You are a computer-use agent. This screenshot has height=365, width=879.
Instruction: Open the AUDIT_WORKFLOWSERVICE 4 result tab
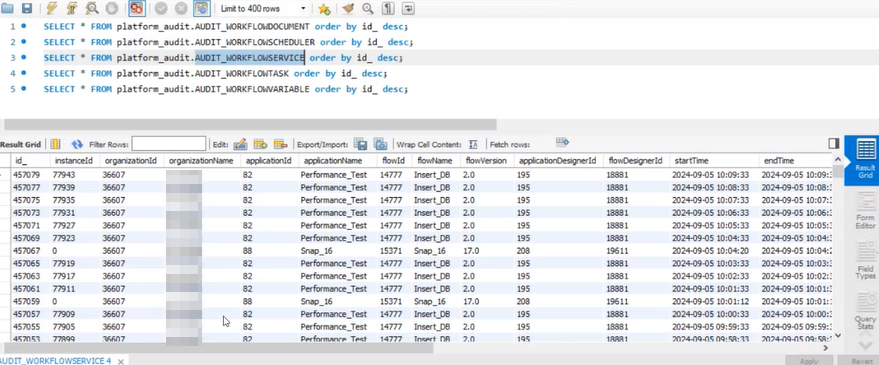point(55,361)
